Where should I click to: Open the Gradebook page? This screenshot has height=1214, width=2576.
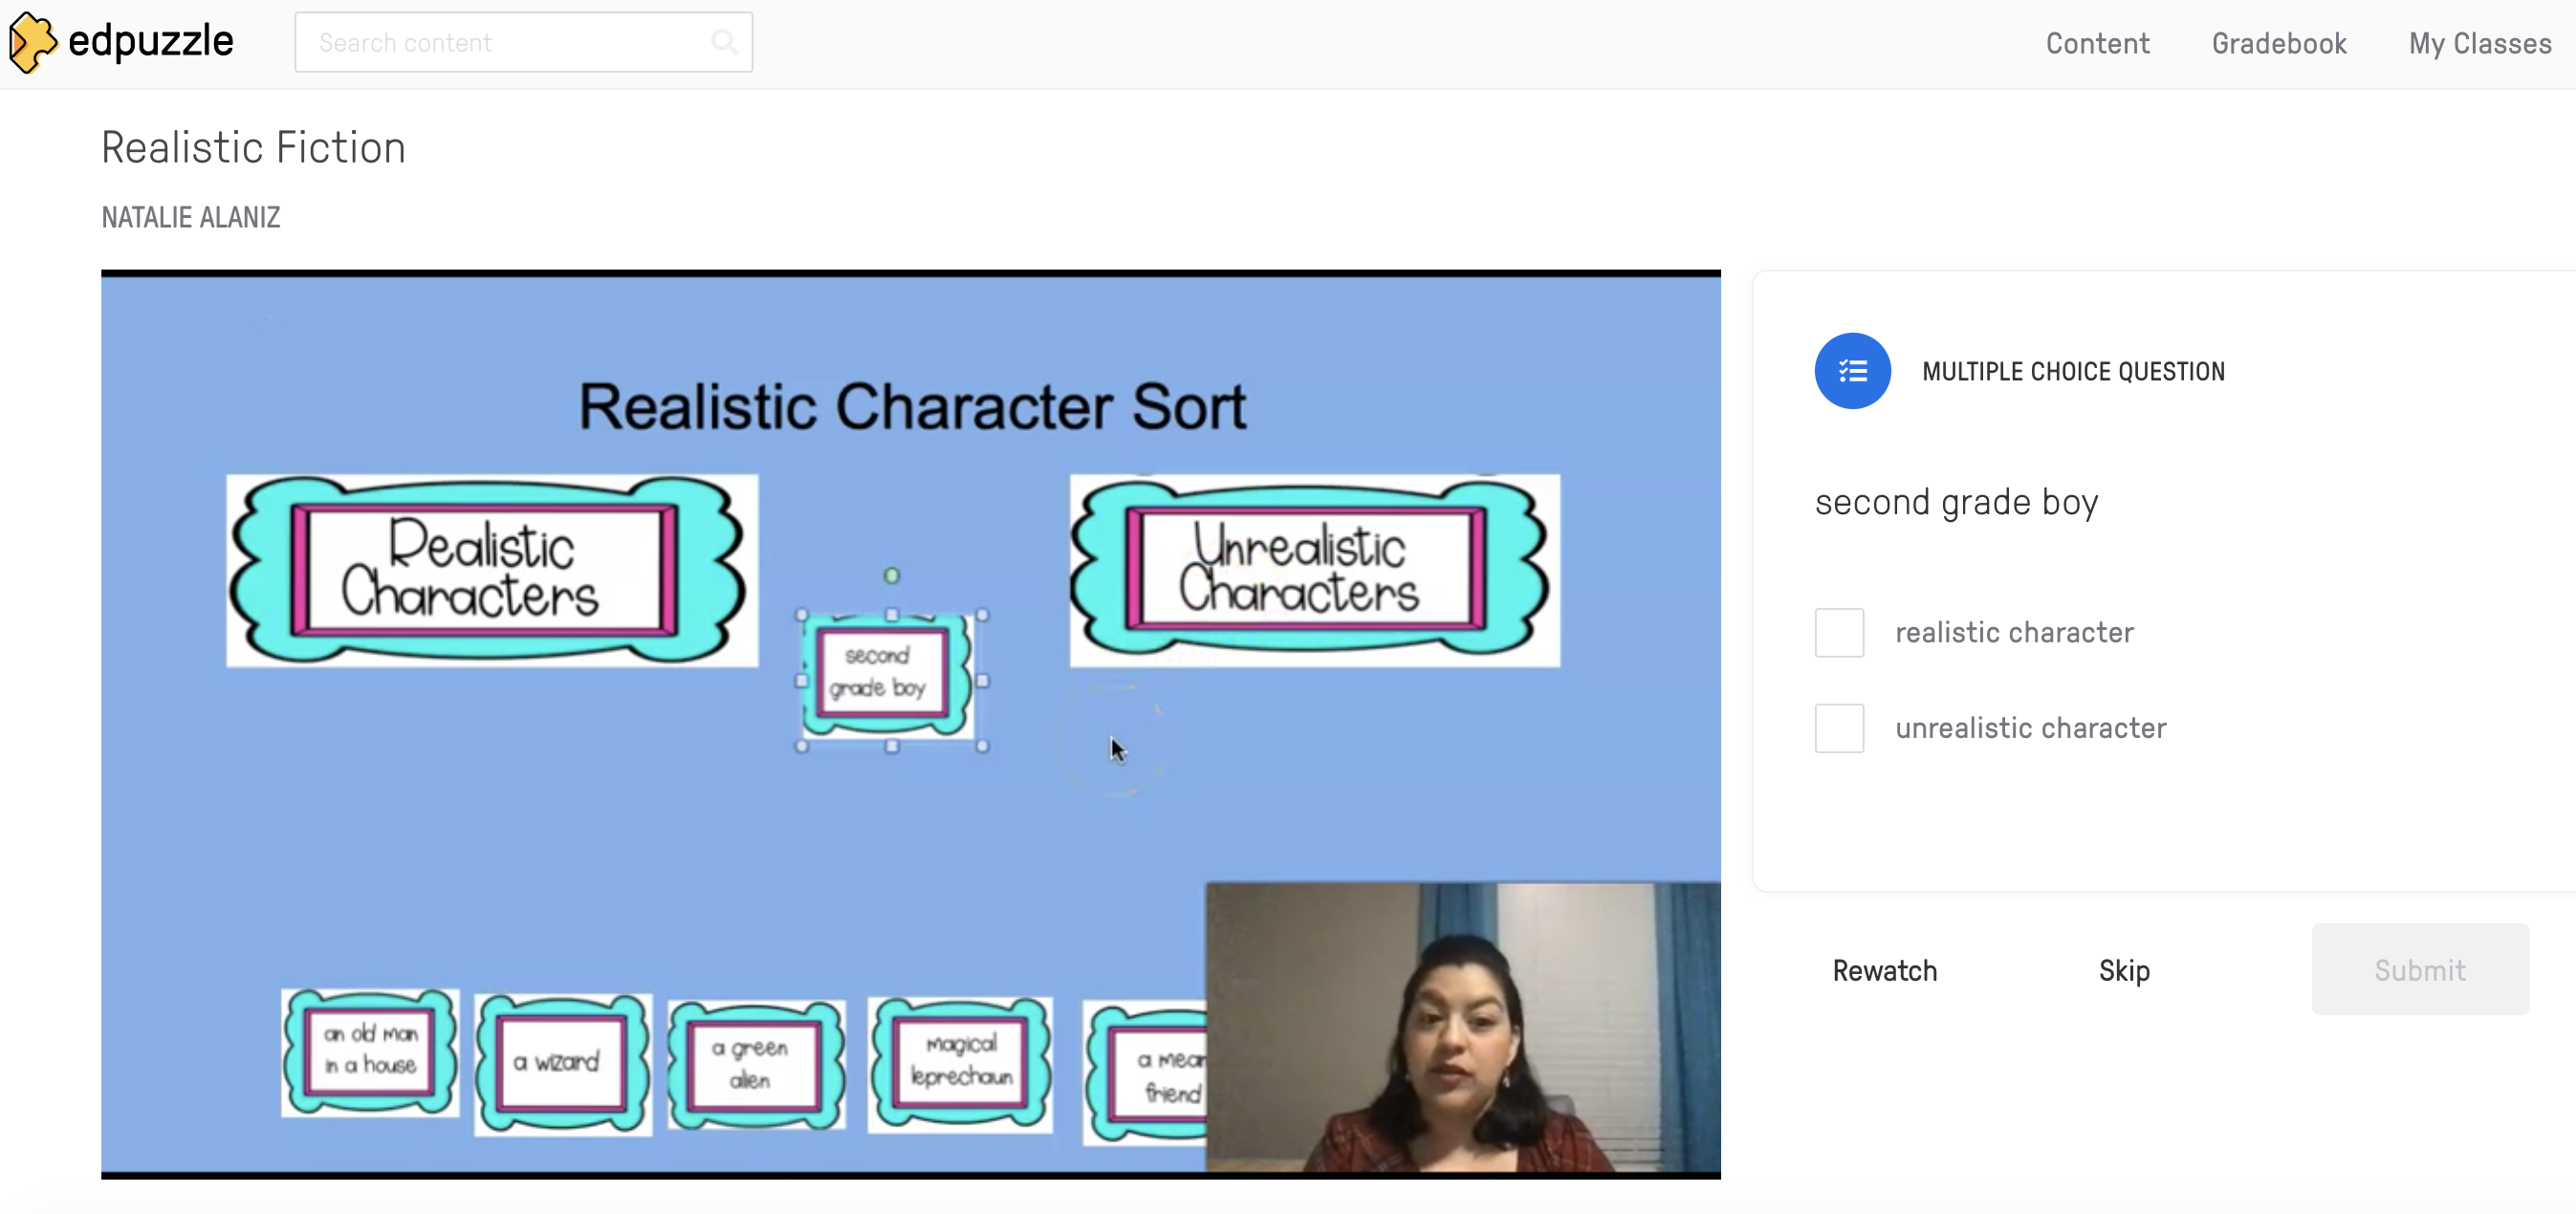point(2278,43)
